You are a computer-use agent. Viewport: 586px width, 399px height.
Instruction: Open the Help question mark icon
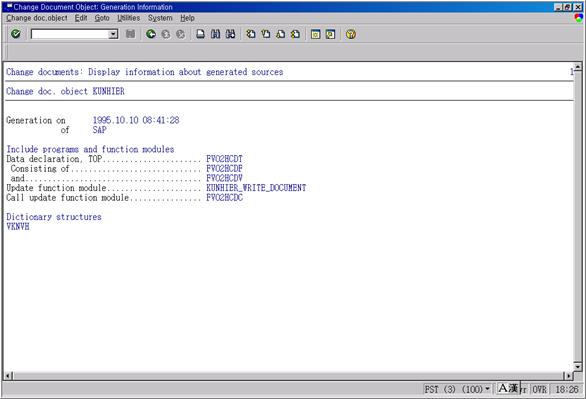(351, 34)
